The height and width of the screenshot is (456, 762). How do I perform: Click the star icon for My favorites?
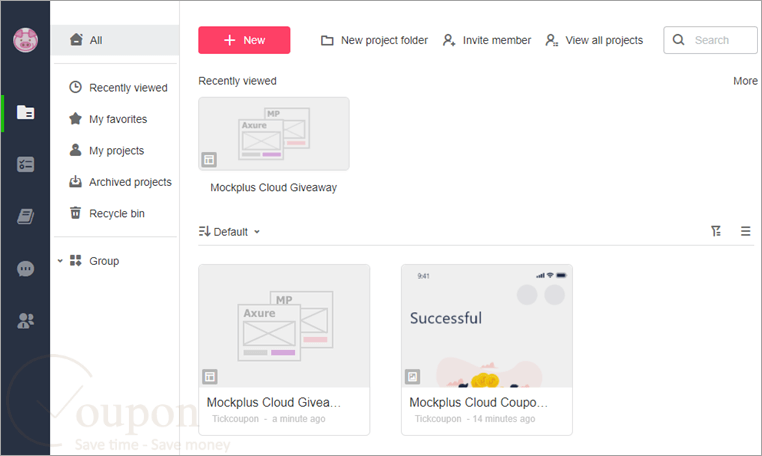tap(75, 119)
